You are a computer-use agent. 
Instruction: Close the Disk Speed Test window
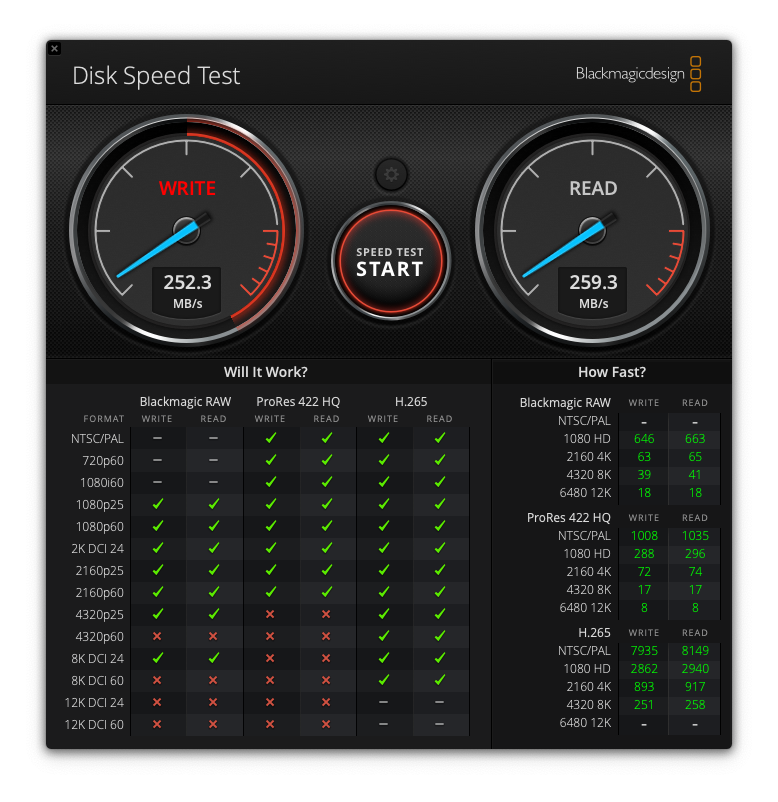pos(55,49)
